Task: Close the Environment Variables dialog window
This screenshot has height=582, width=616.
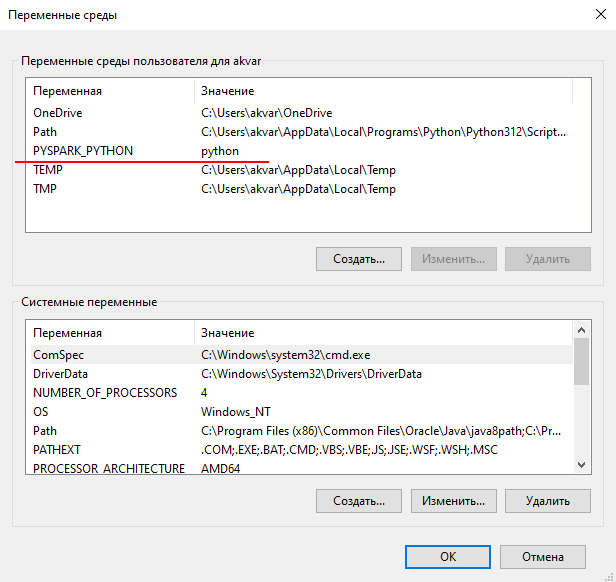Action: 600,15
